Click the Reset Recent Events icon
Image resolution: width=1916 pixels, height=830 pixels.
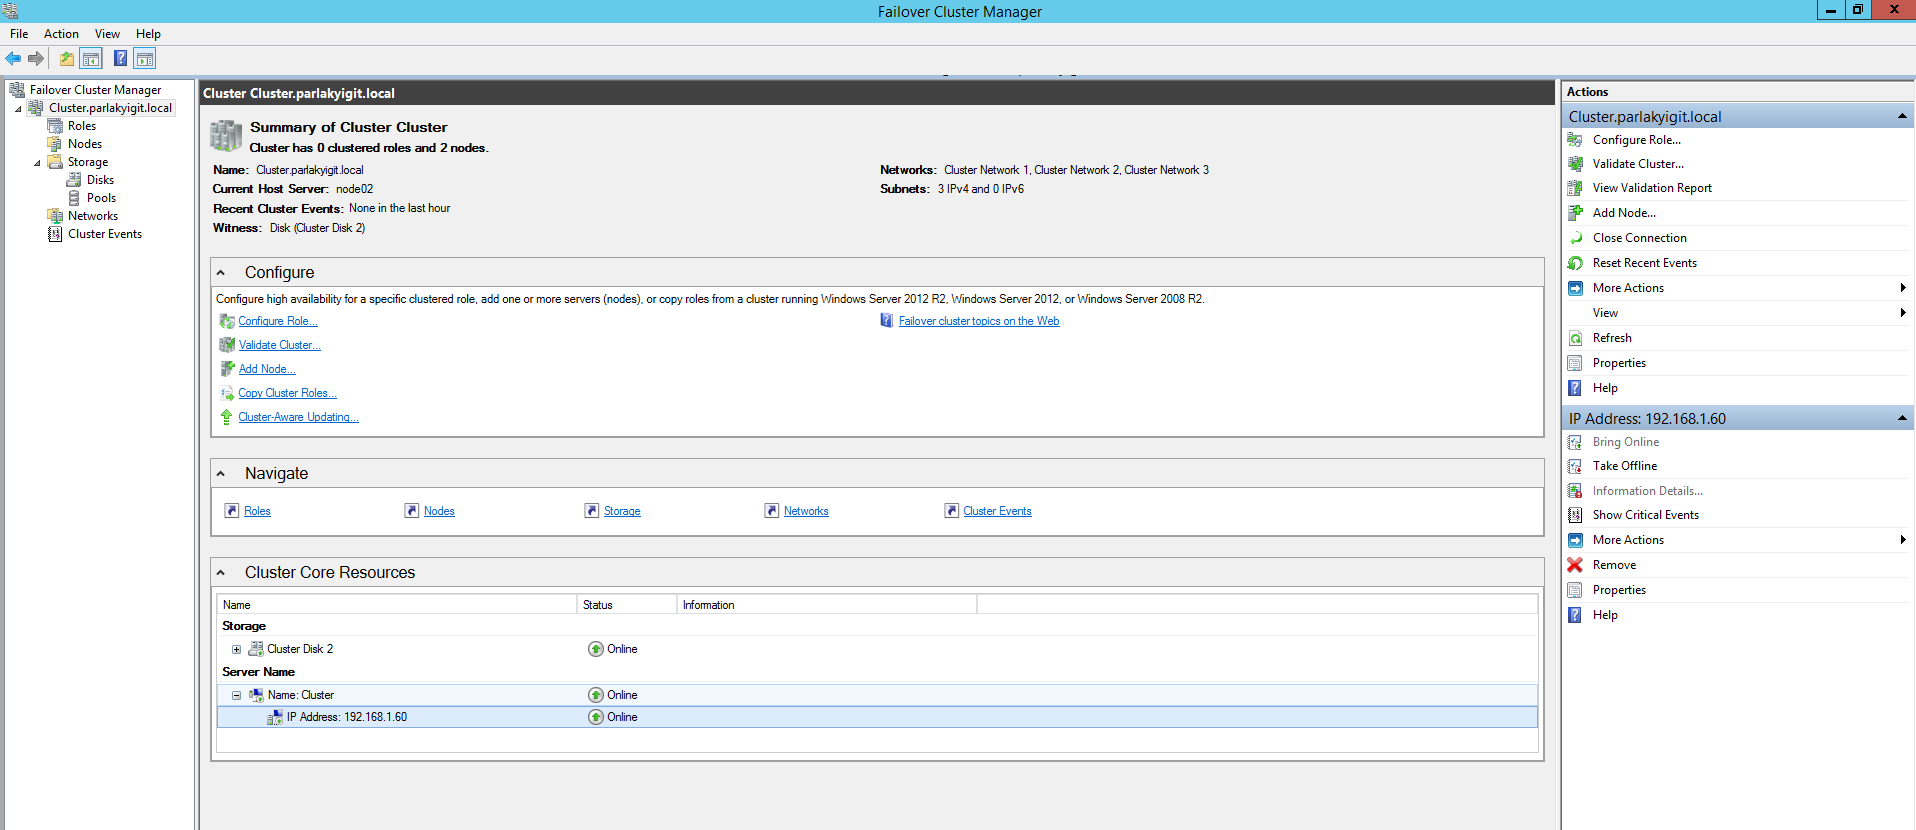(1575, 263)
